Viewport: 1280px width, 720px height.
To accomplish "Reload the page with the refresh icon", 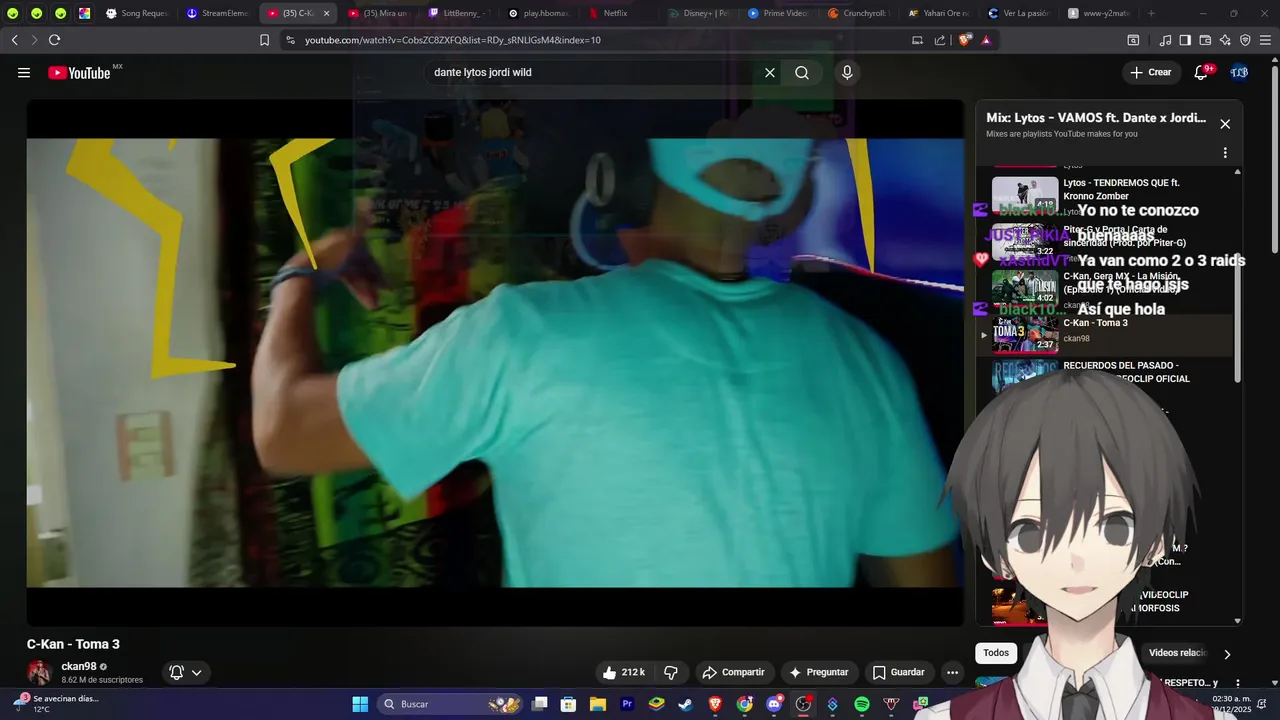I will coord(54,40).
